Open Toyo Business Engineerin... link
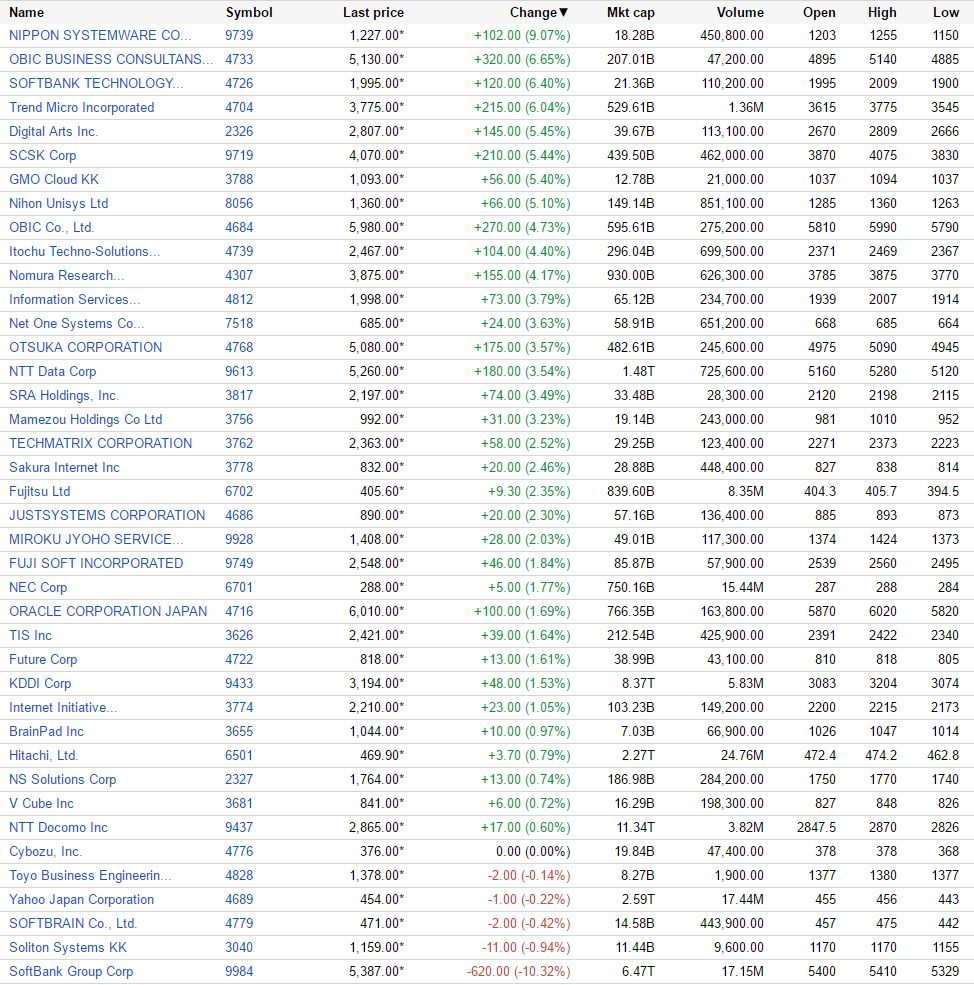Viewport: 974px width, 985px height. [90, 876]
